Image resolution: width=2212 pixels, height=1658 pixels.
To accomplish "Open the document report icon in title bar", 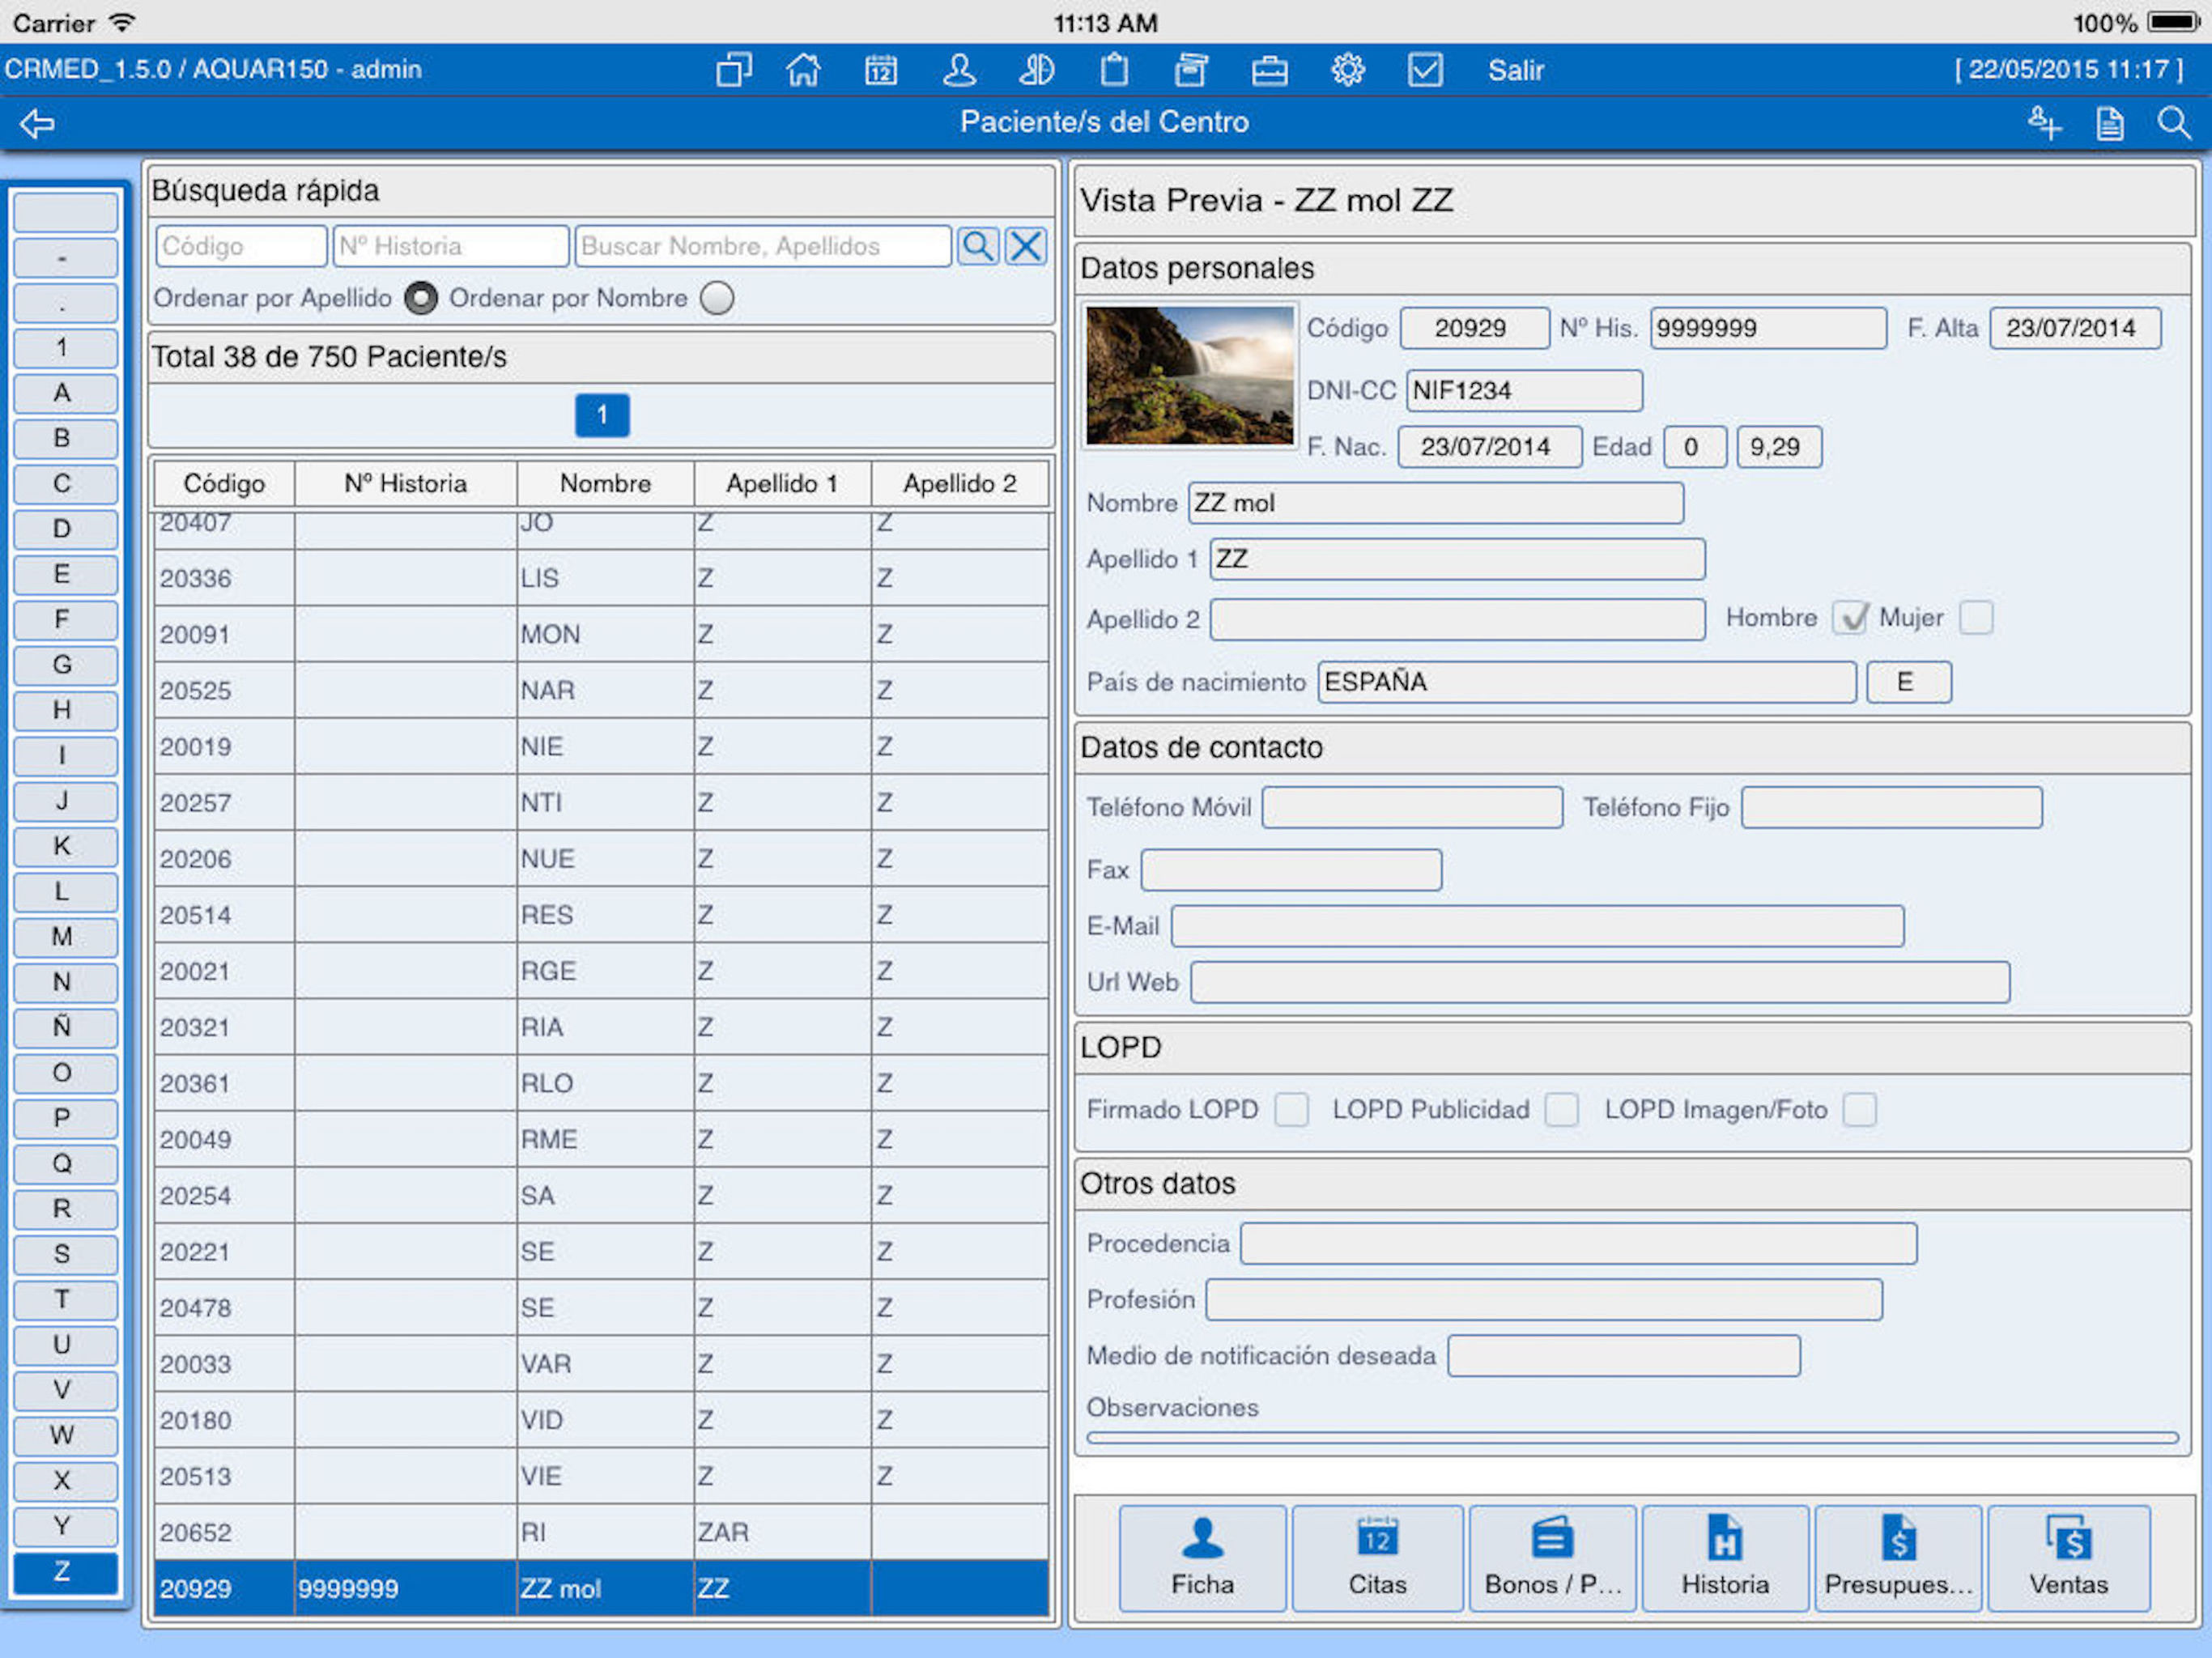I will [2110, 124].
